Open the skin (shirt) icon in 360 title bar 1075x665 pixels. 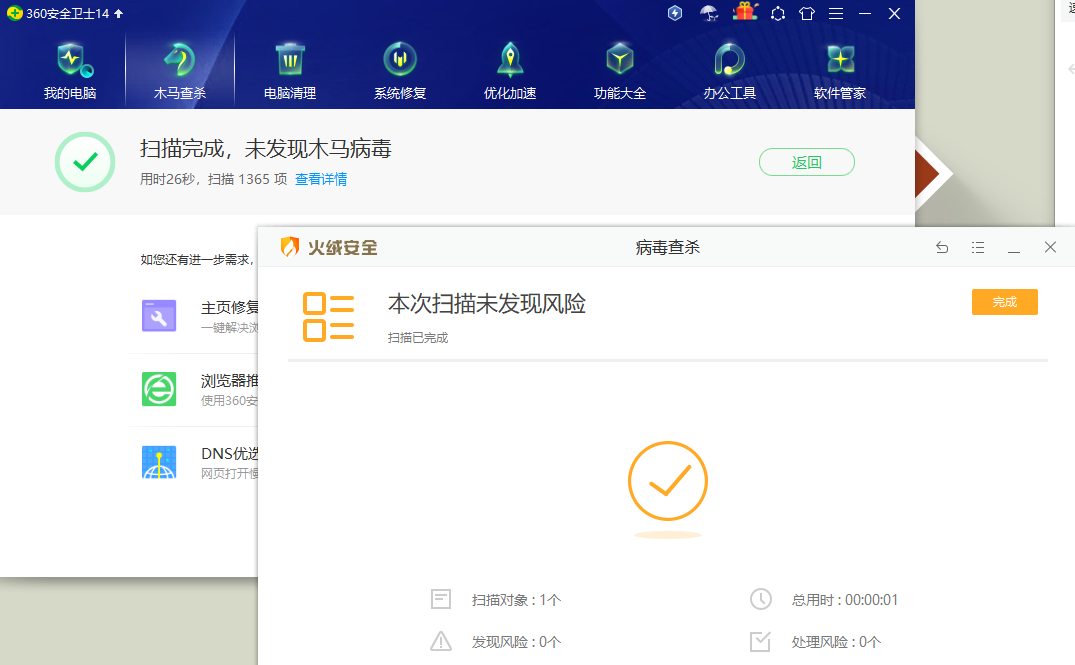pos(807,13)
